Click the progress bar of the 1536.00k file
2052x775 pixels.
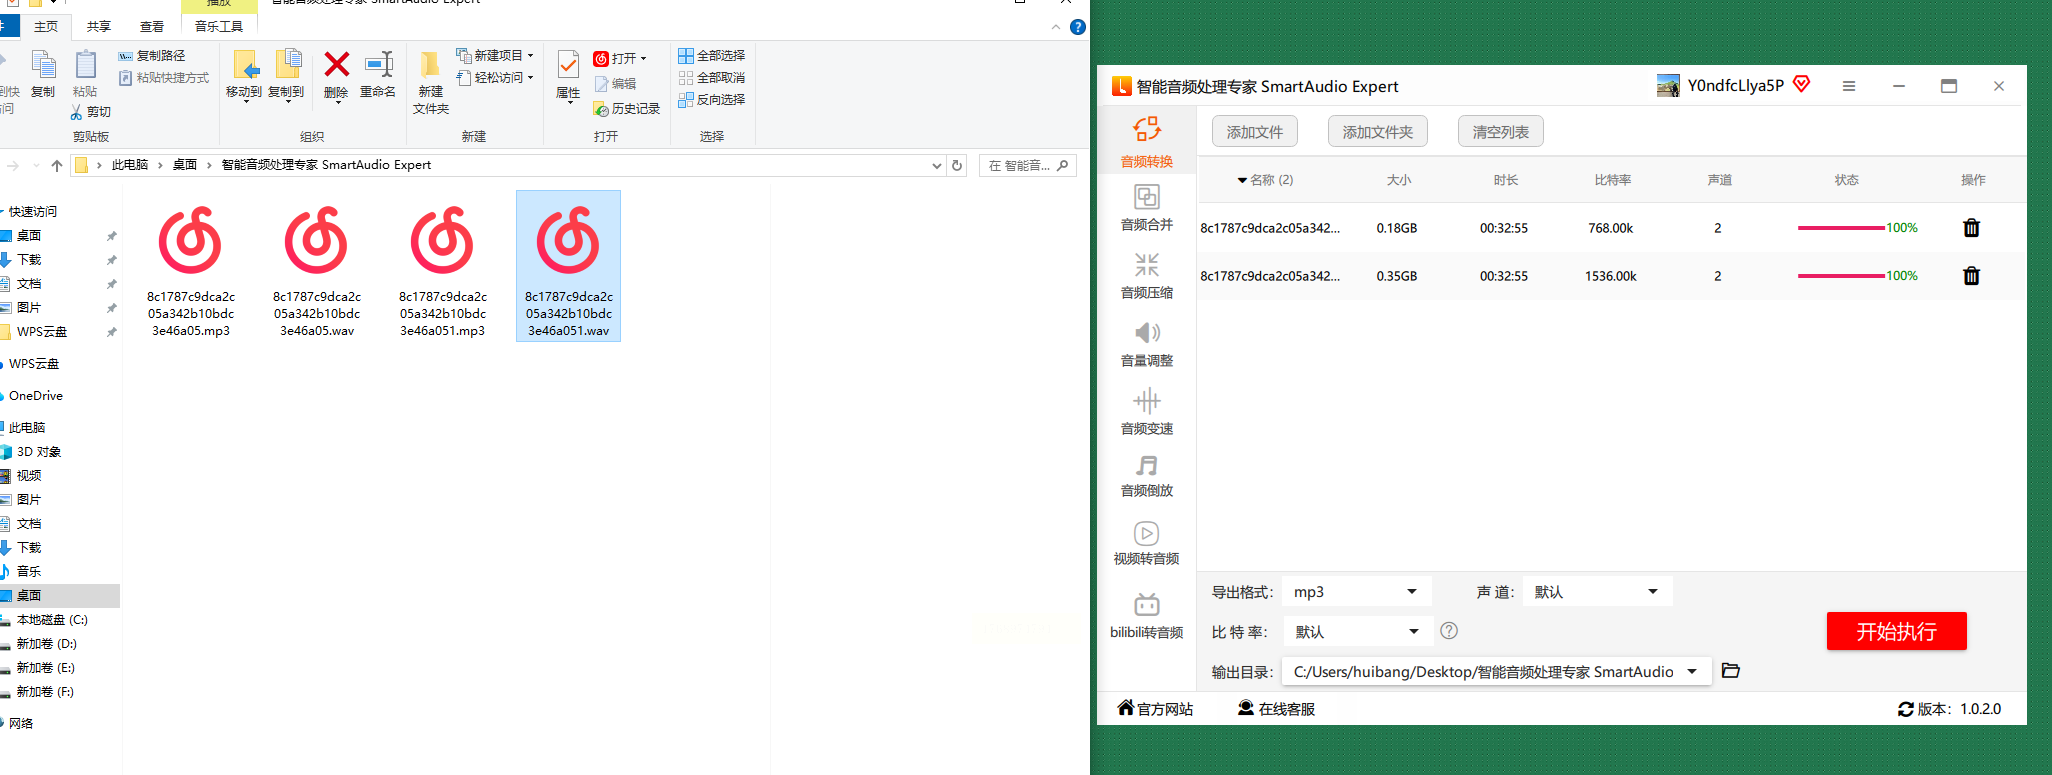pos(1841,276)
